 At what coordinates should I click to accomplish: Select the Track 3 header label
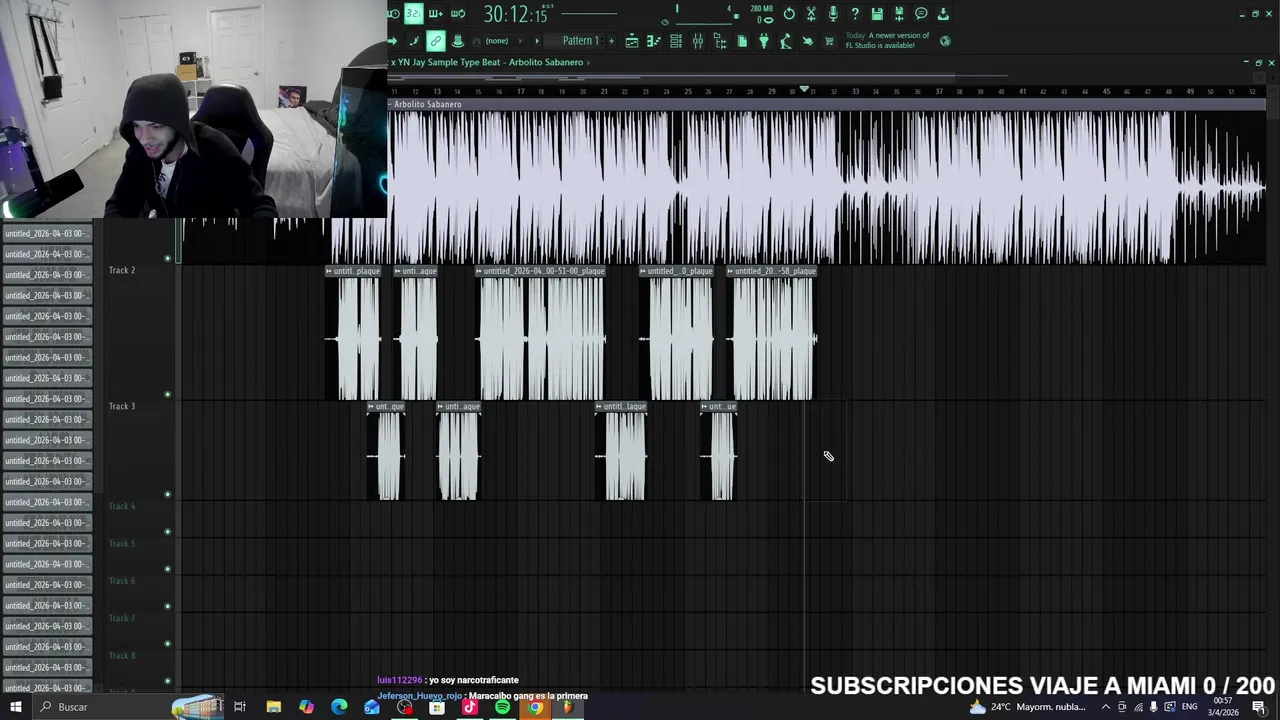(x=122, y=406)
